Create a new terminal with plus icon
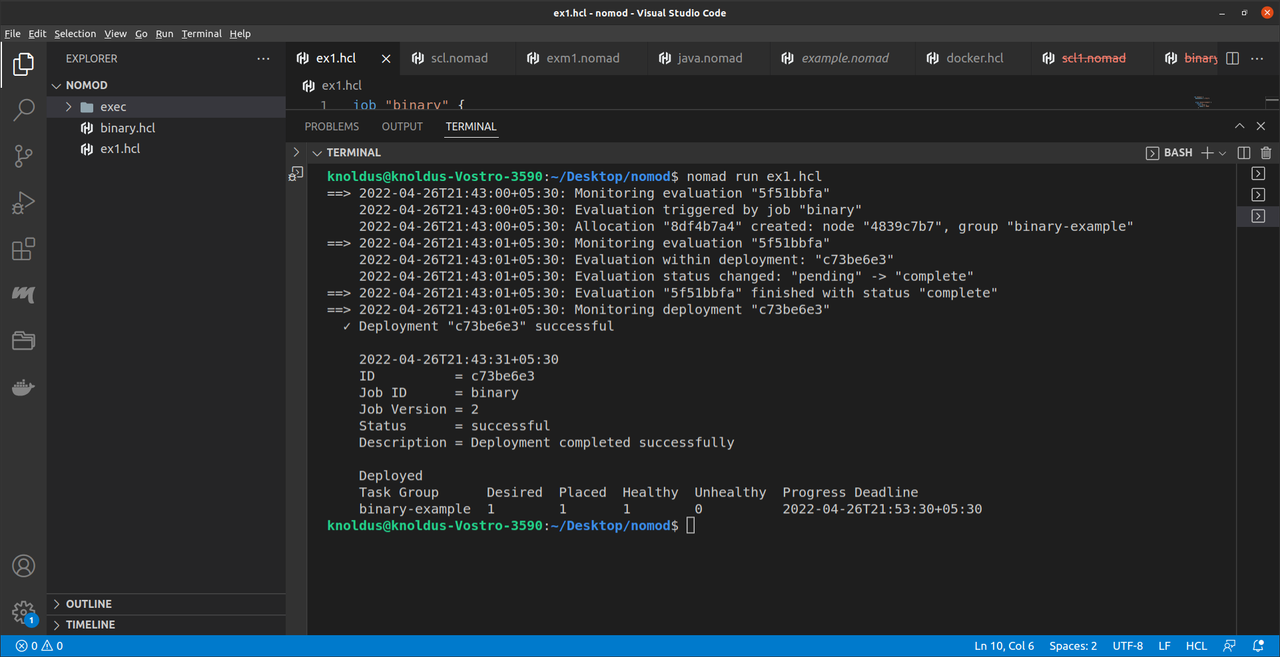 pos(1207,153)
